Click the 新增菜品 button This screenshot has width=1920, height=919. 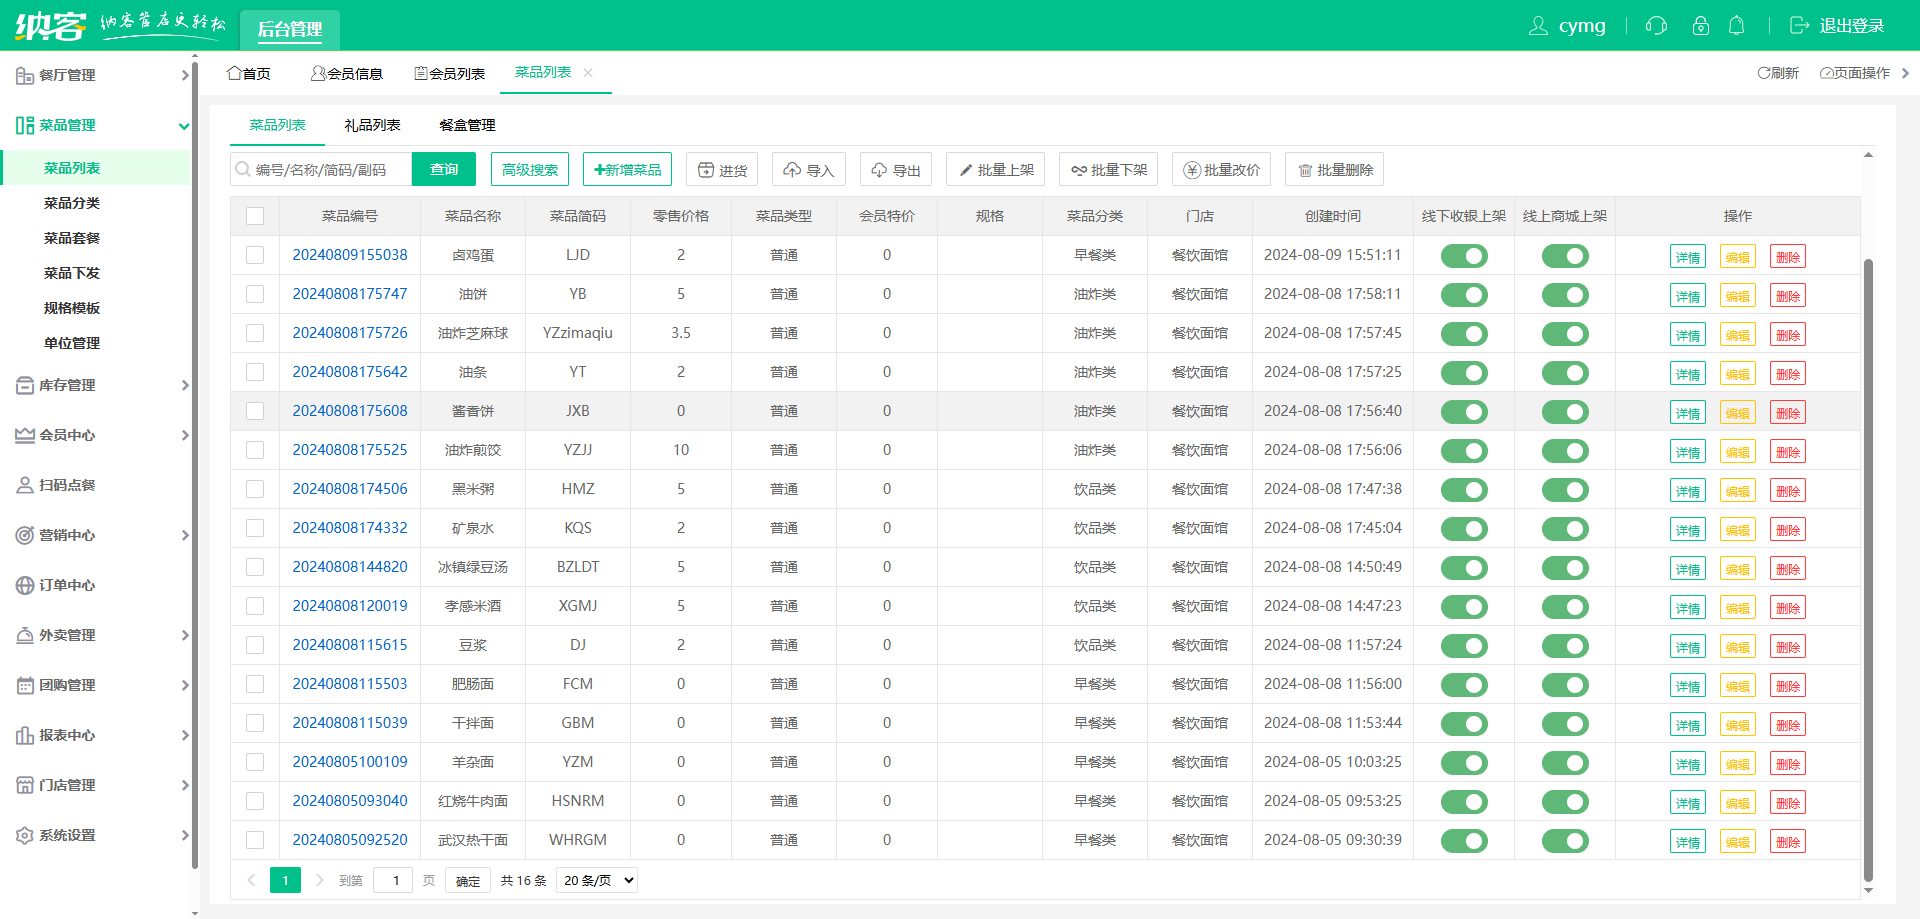coord(627,170)
